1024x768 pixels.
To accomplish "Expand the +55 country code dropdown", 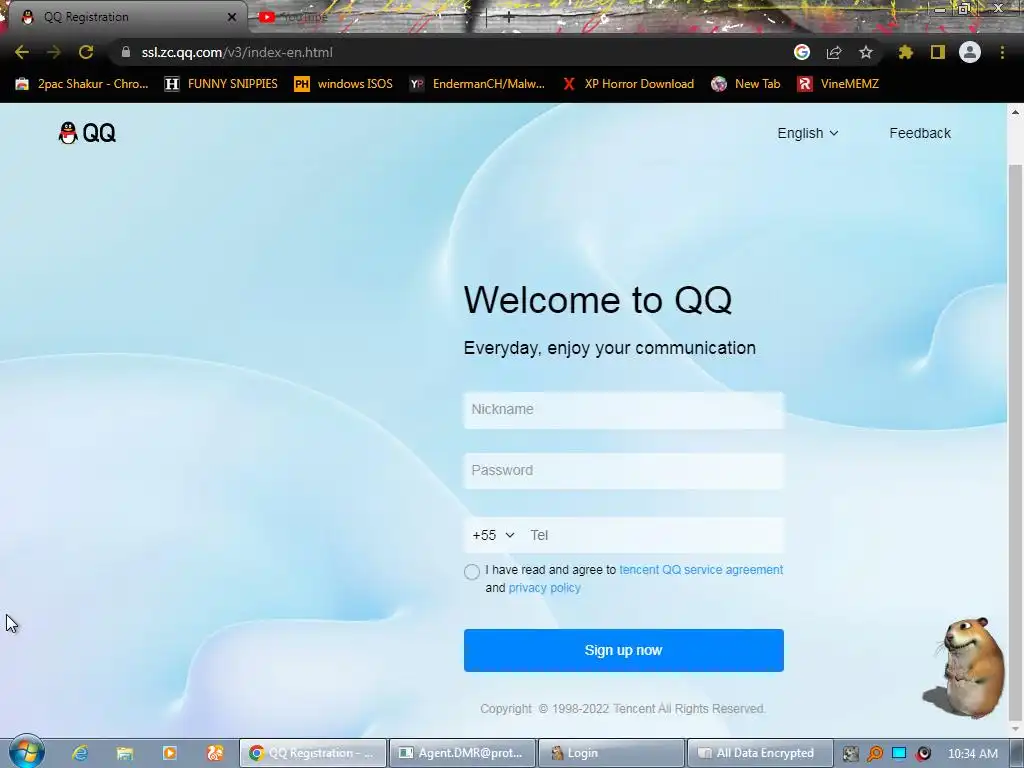I will 493,536.
